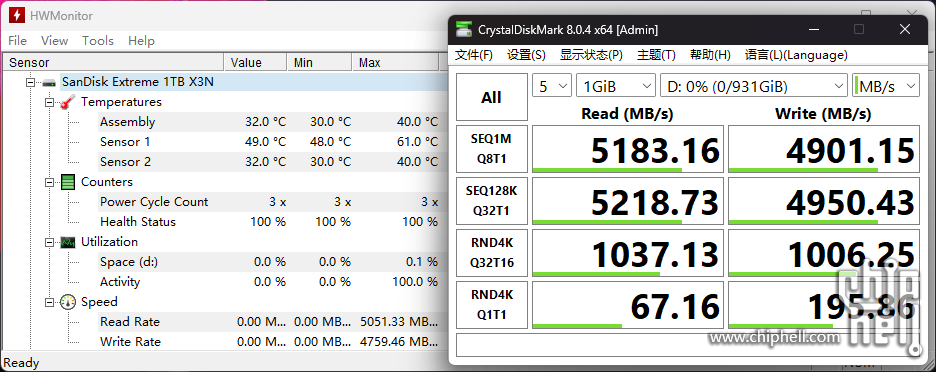The width and height of the screenshot is (936, 372).
Task: Click the empty comment field in CrystalDiskMark
Action: click(x=688, y=345)
